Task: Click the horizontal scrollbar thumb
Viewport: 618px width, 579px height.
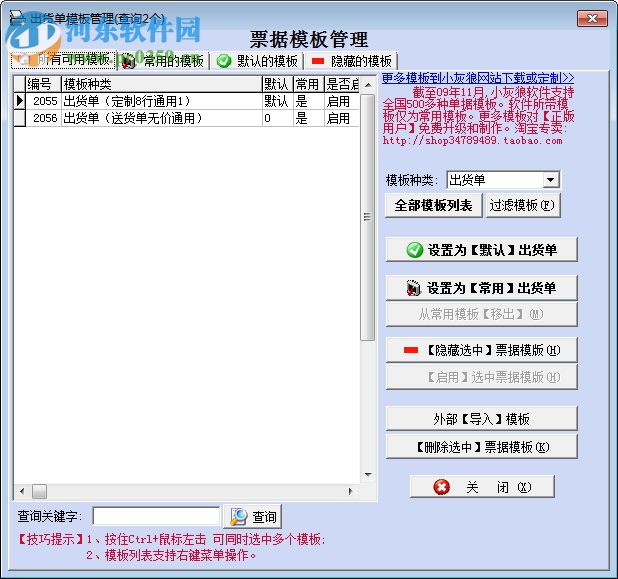Action: point(39,491)
